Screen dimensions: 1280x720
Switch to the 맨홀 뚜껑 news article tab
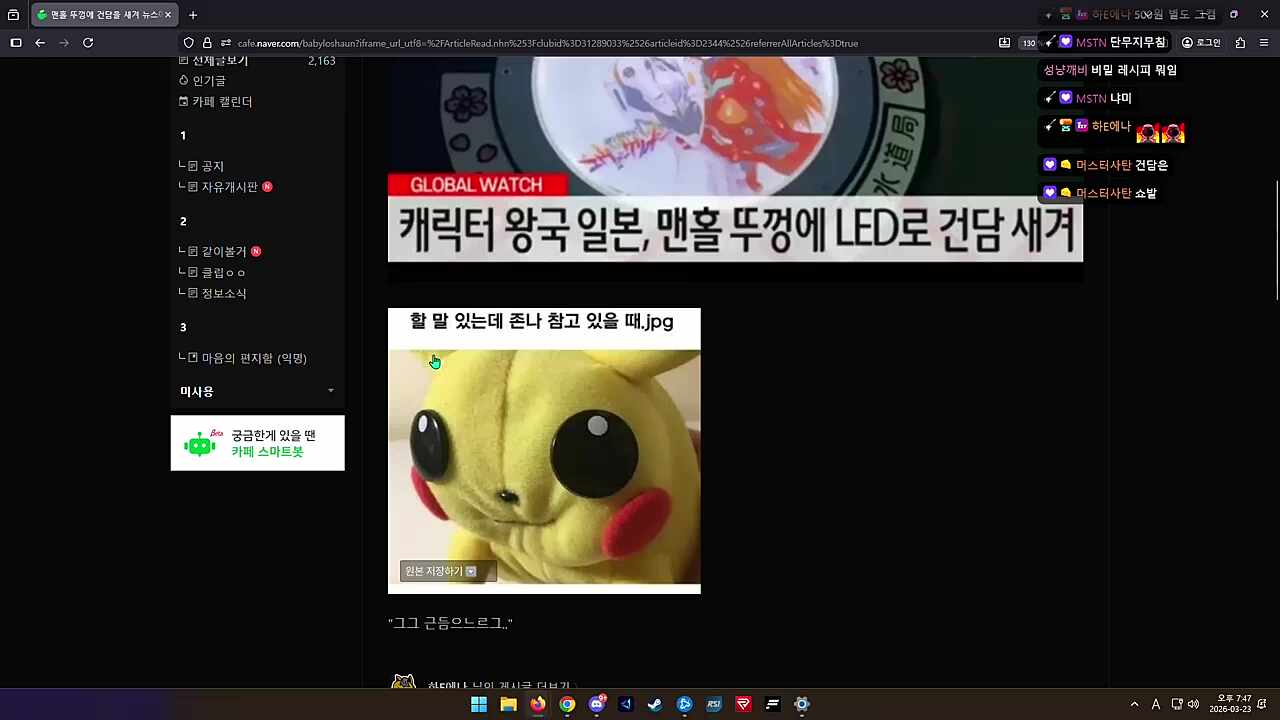pyautogui.click(x=95, y=15)
